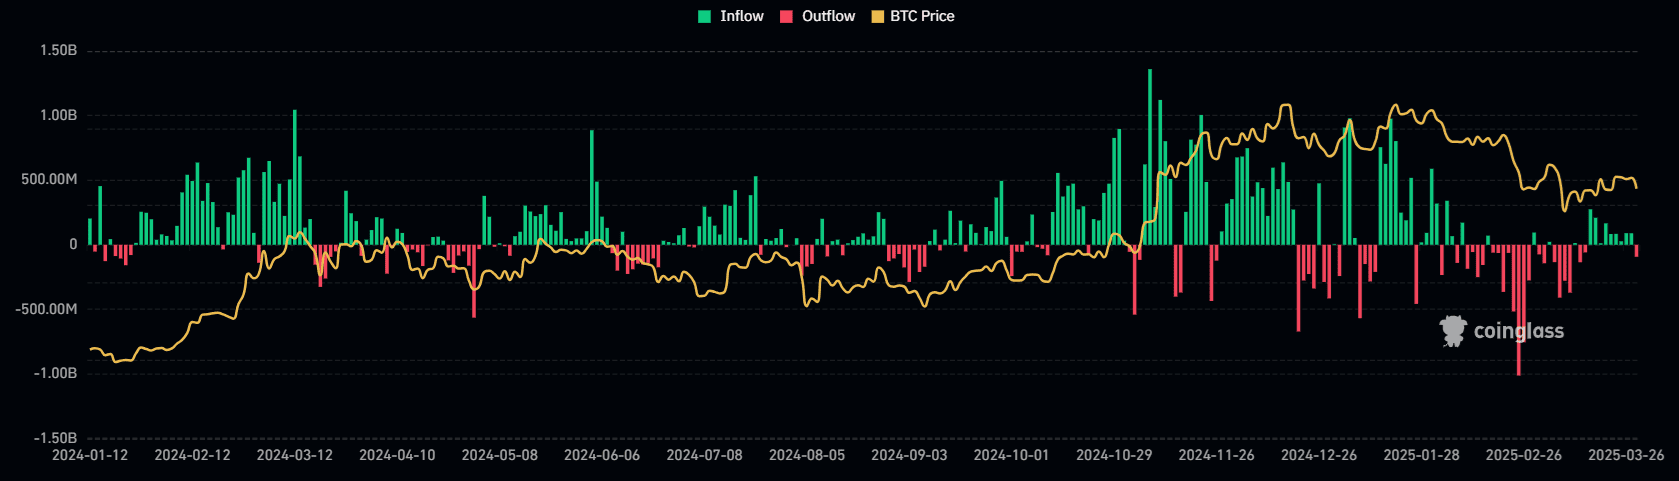Click the 2024-10-29 date axis label
The height and width of the screenshot is (481, 1679).
(1114, 455)
